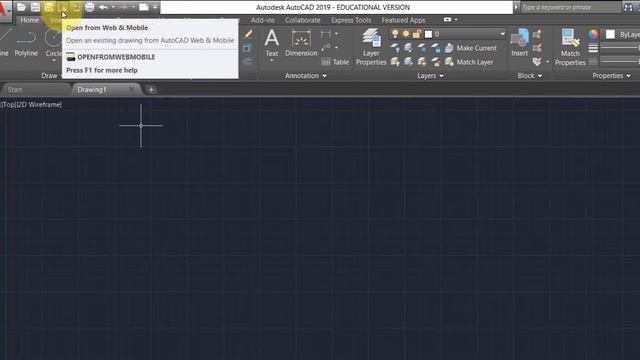
Task: Open Layer Properties manager
Action: (371, 47)
